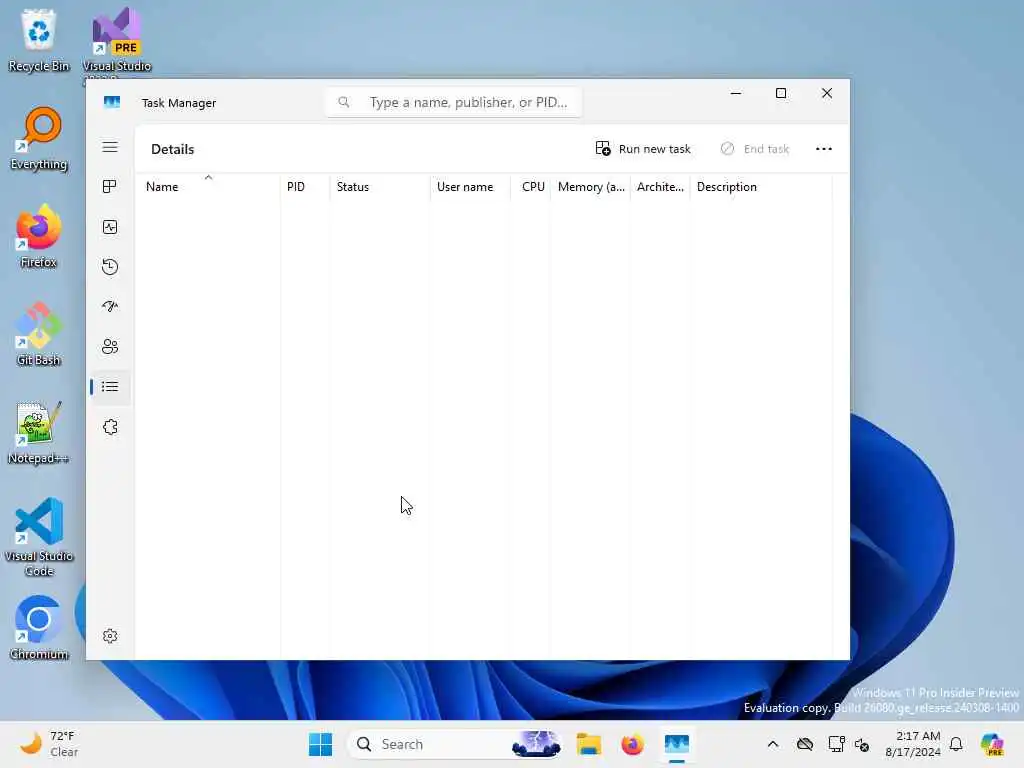Open the Users page in sidebar

tap(110, 346)
